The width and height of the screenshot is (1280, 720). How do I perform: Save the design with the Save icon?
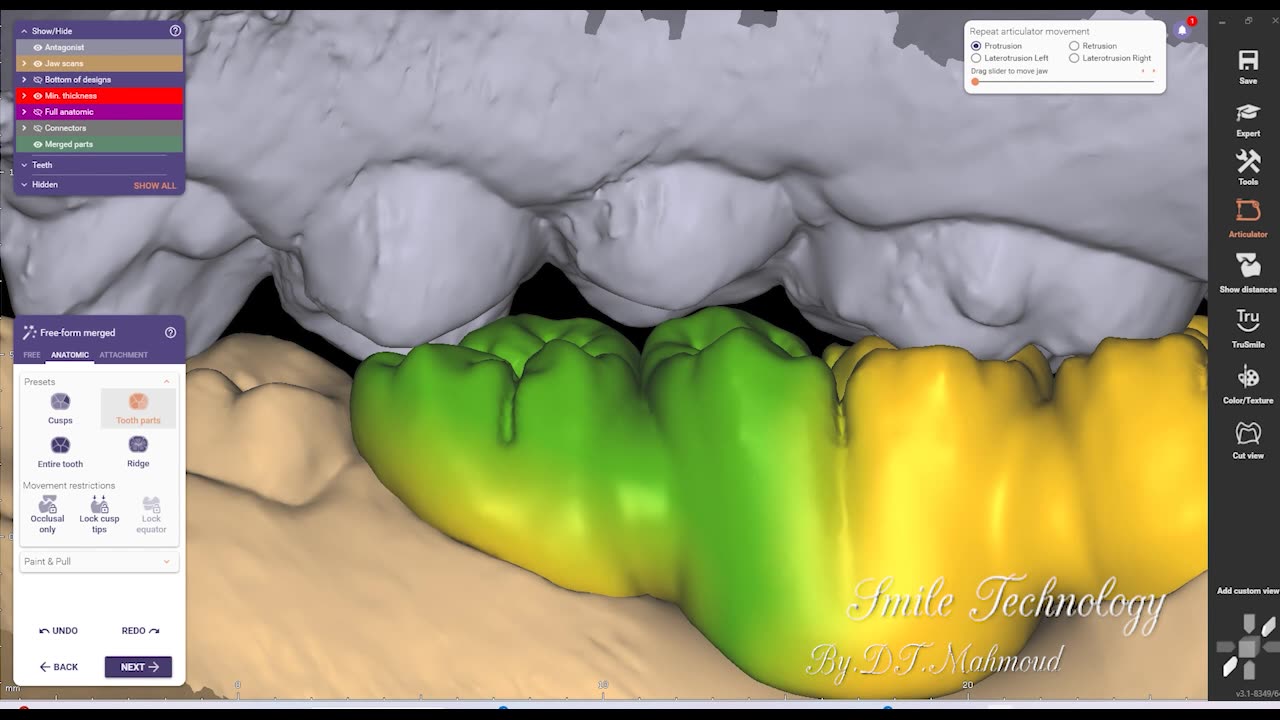(x=1248, y=67)
